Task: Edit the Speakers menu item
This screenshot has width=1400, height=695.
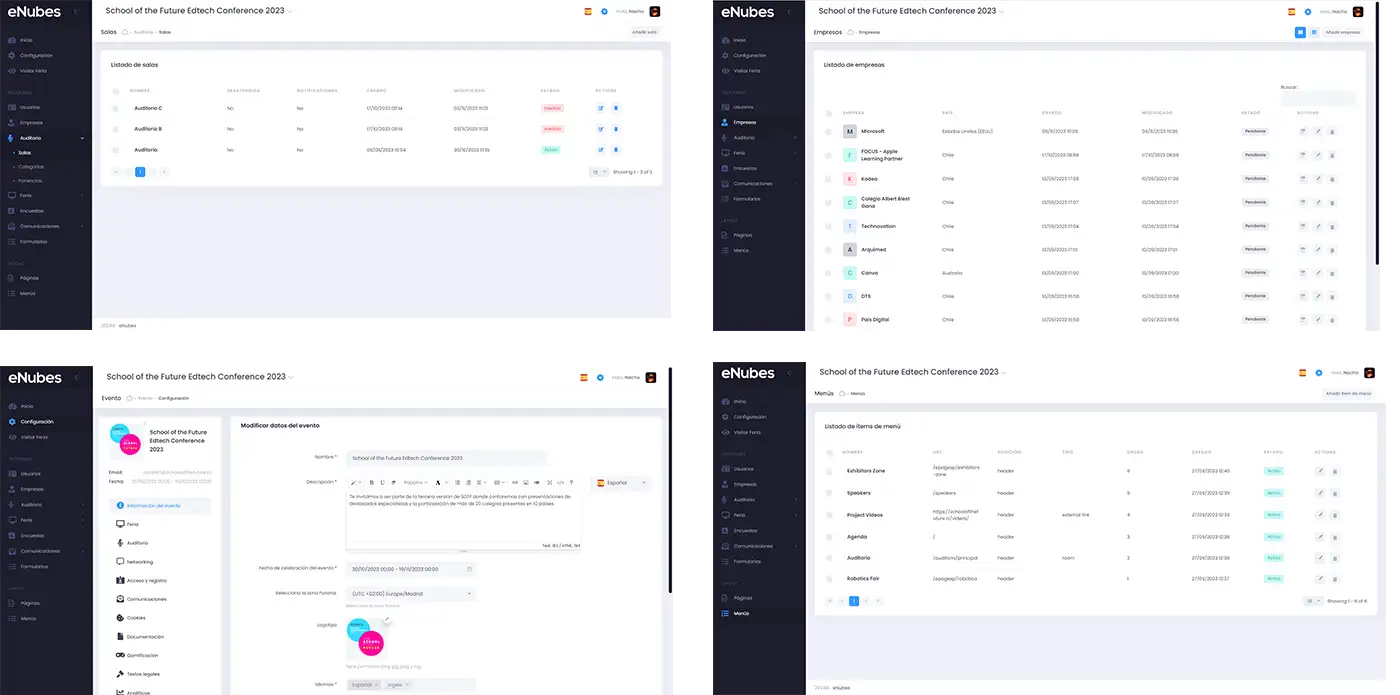Action: click(x=1320, y=493)
